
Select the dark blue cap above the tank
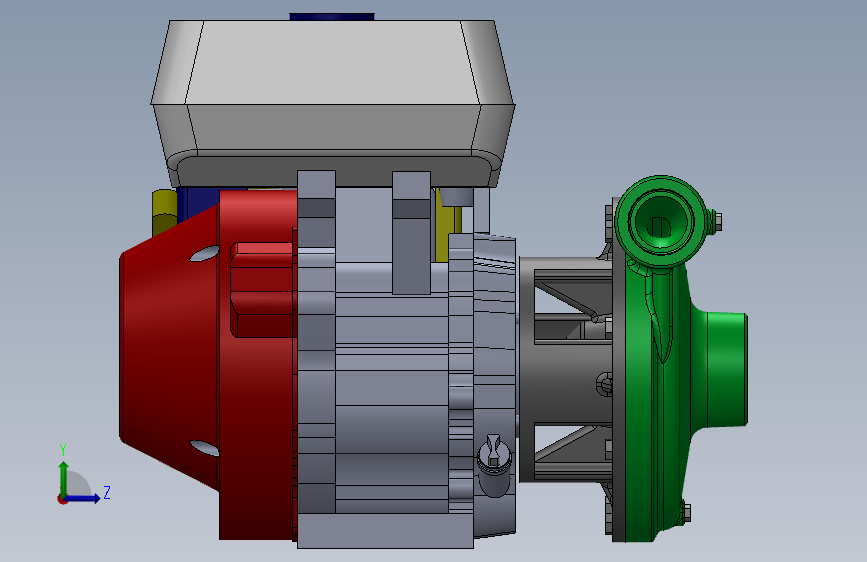[x=332, y=17]
